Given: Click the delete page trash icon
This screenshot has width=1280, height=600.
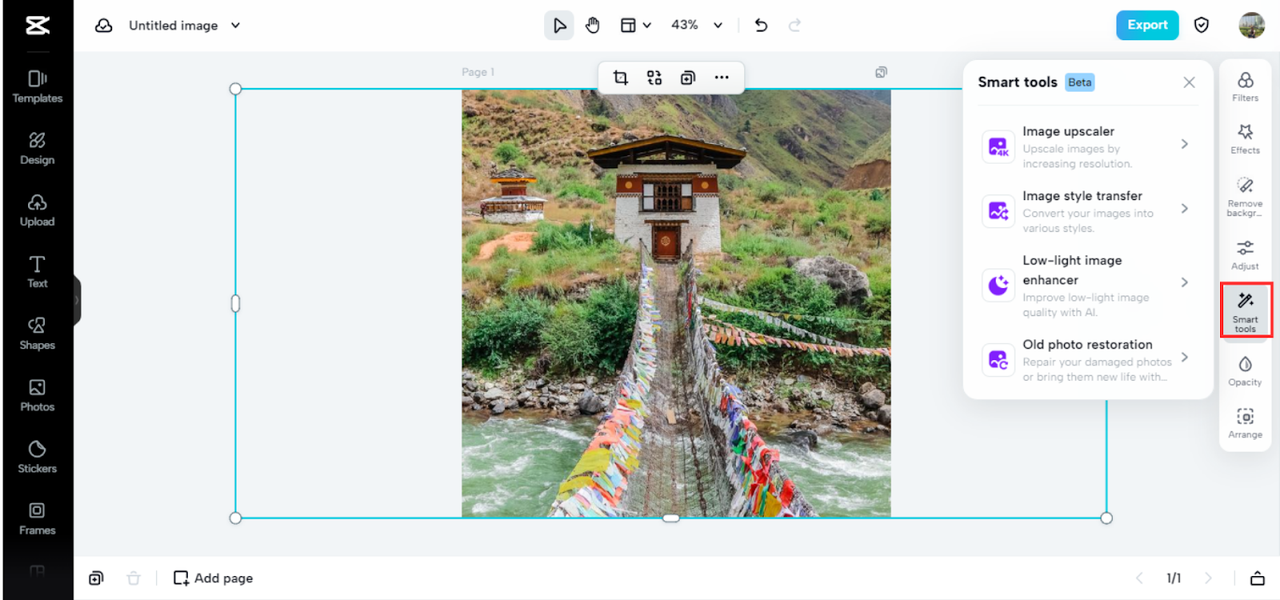Looking at the screenshot, I should point(133,578).
